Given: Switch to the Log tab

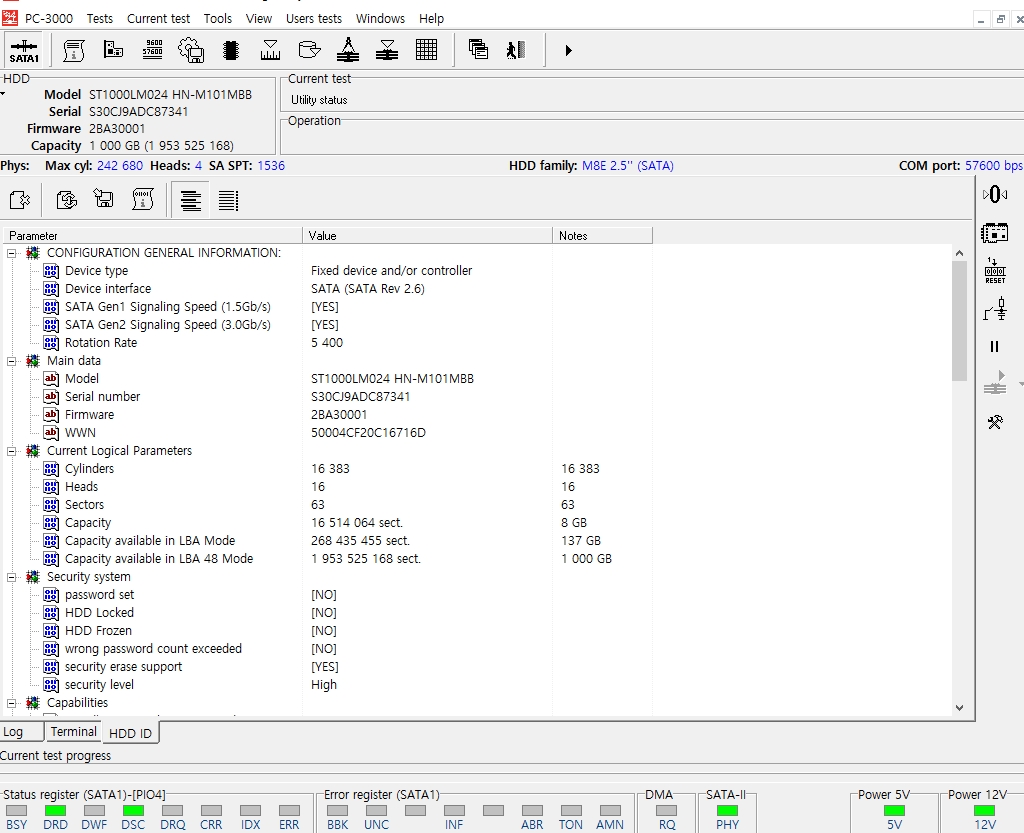Looking at the screenshot, I should 13,732.
